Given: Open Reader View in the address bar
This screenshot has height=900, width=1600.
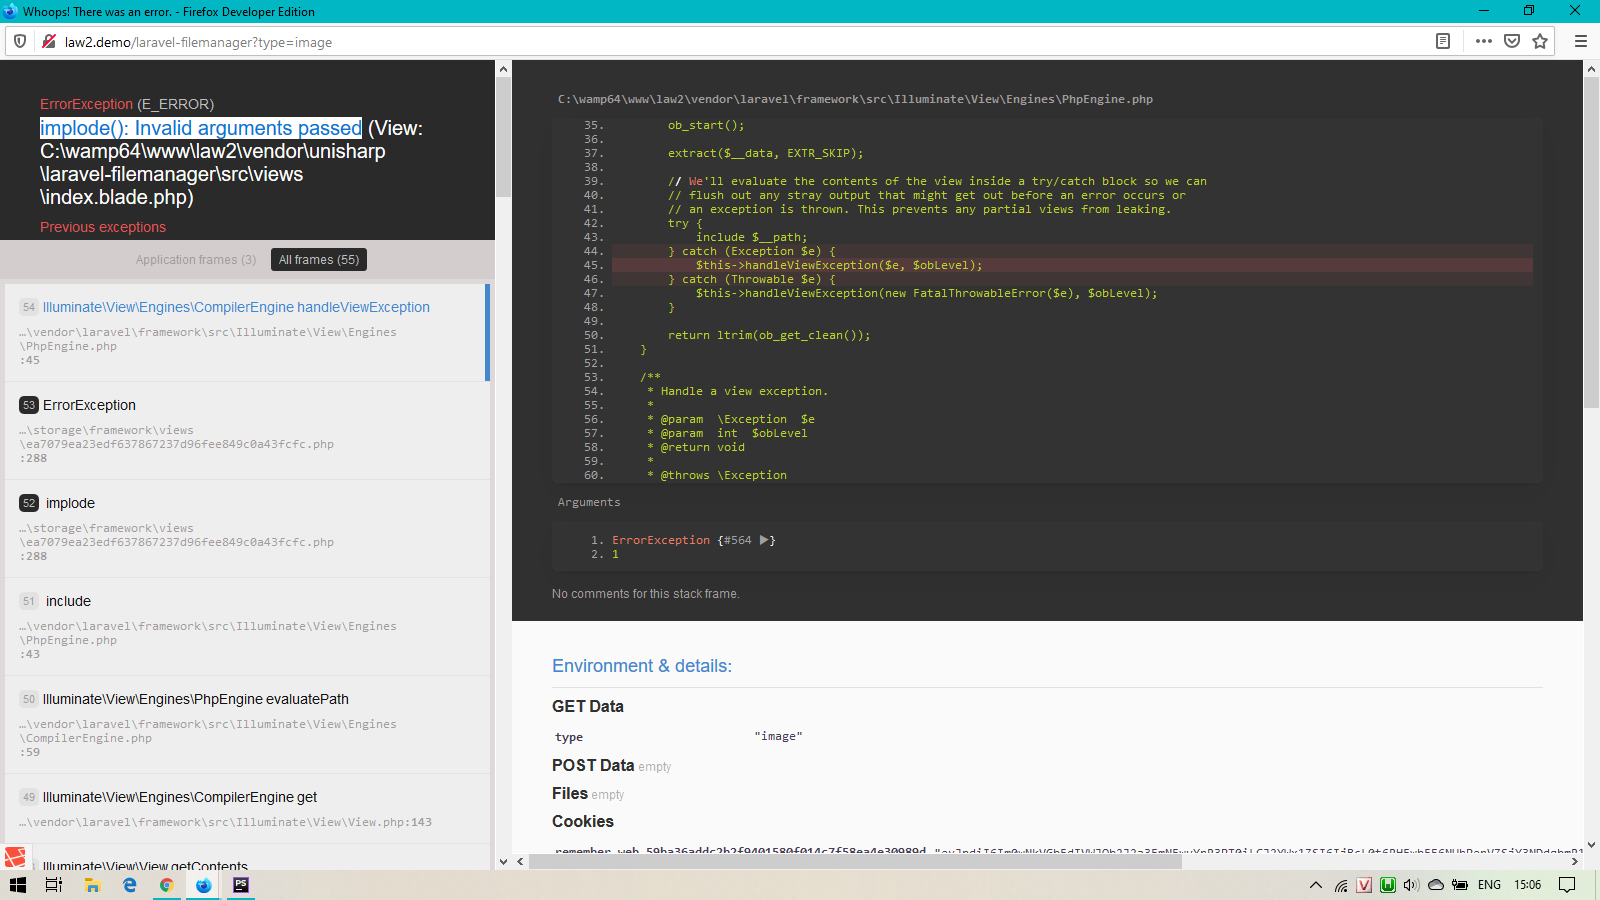Looking at the screenshot, I should [1442, 41].
